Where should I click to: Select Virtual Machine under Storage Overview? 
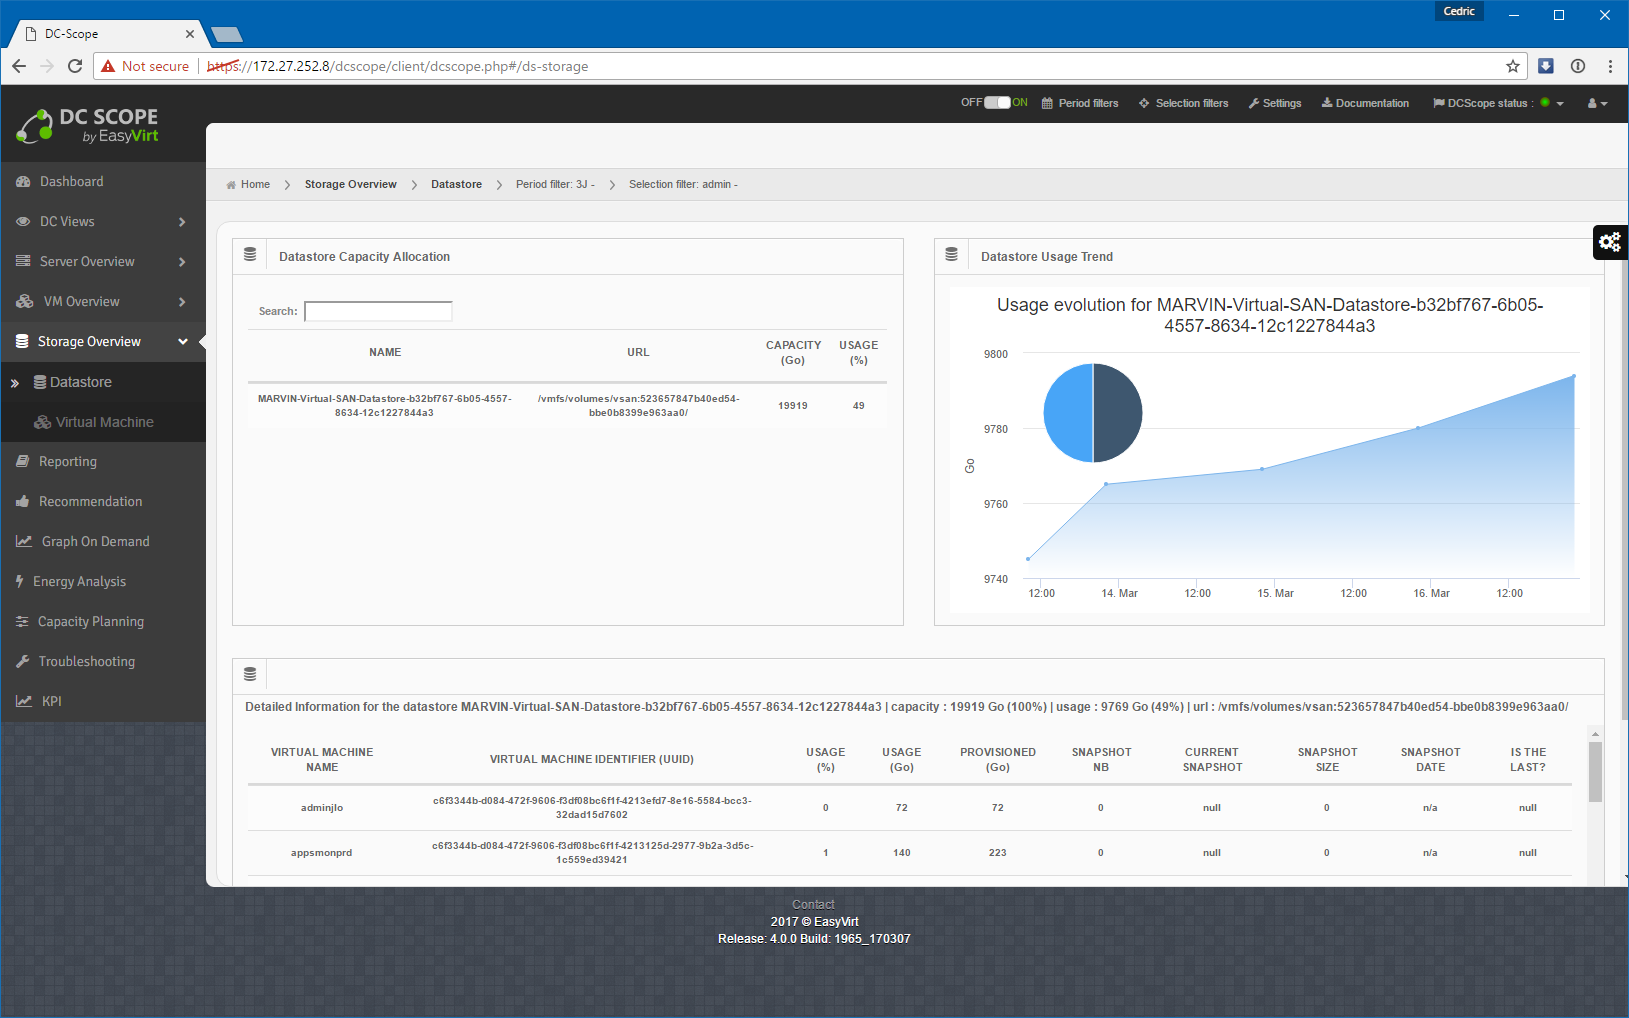(104, 422)
